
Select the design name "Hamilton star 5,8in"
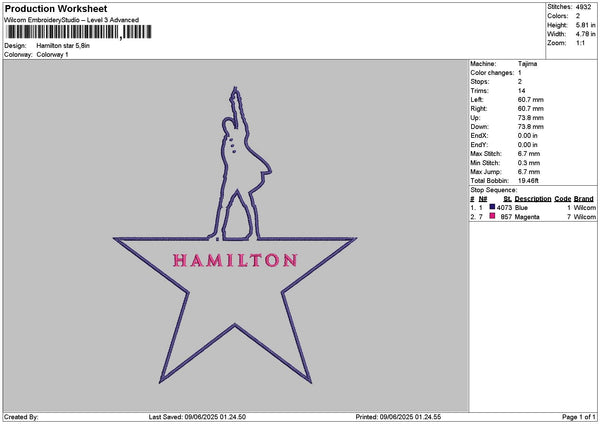[x=63, y=46]
